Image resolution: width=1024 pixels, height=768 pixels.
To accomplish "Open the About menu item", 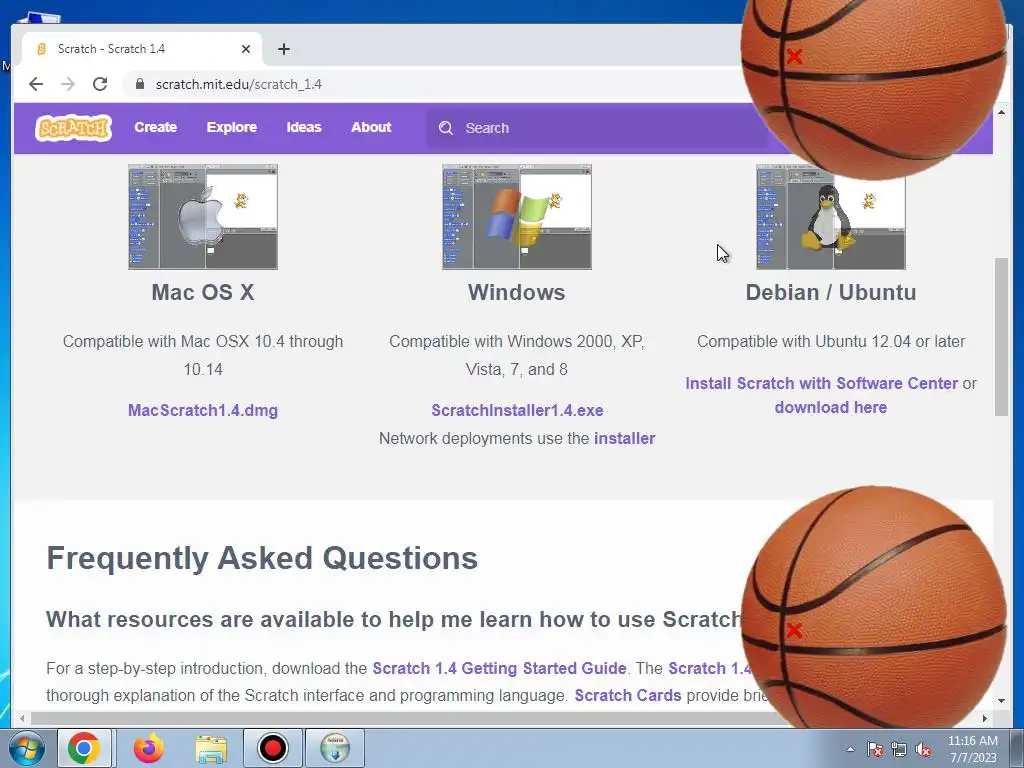I will [x=371, y=127].
